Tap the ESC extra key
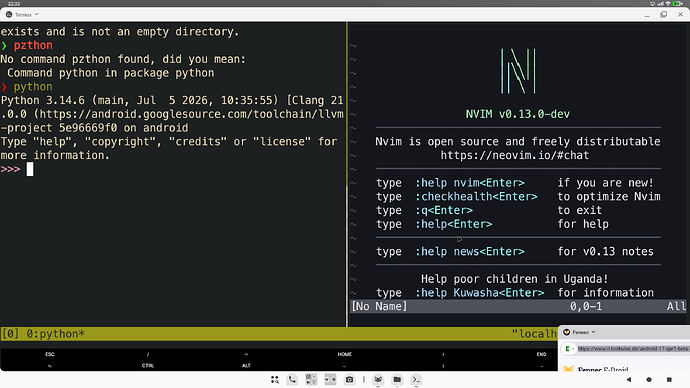The width and height of the screenshot is (690, 388). tap(50, 354)
